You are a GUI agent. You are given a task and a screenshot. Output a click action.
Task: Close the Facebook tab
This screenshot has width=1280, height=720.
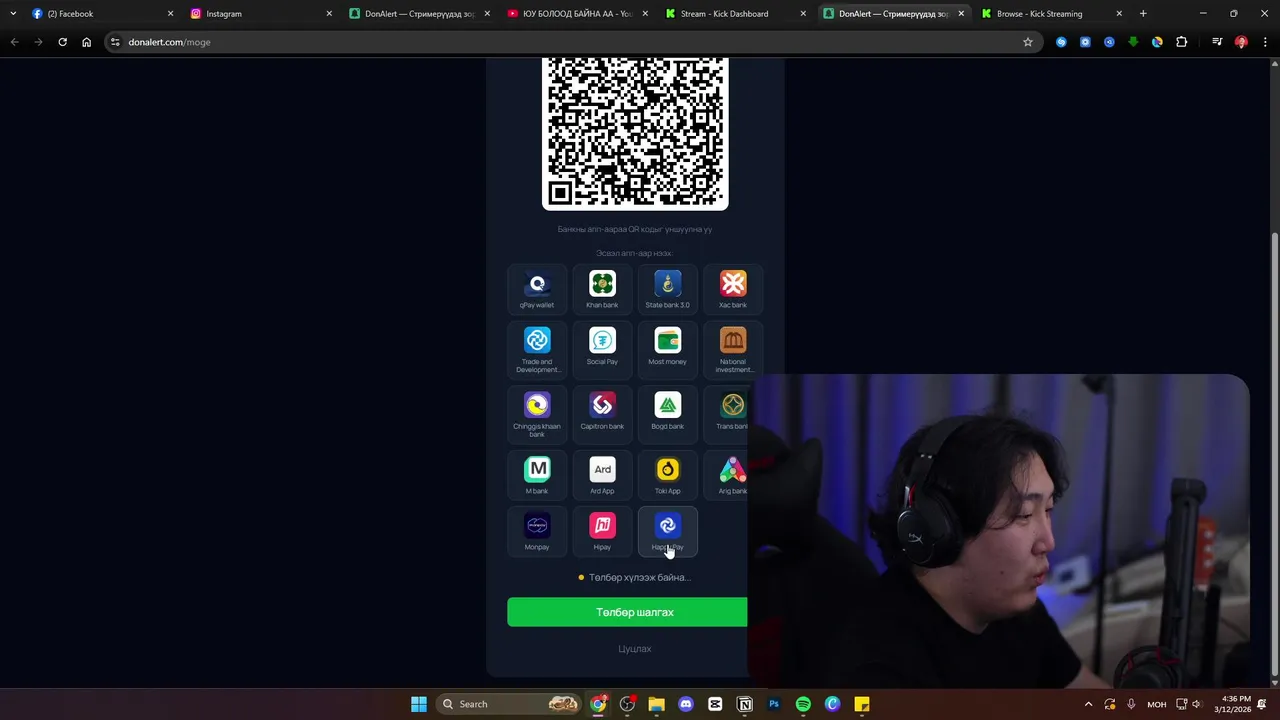[170, 14]
